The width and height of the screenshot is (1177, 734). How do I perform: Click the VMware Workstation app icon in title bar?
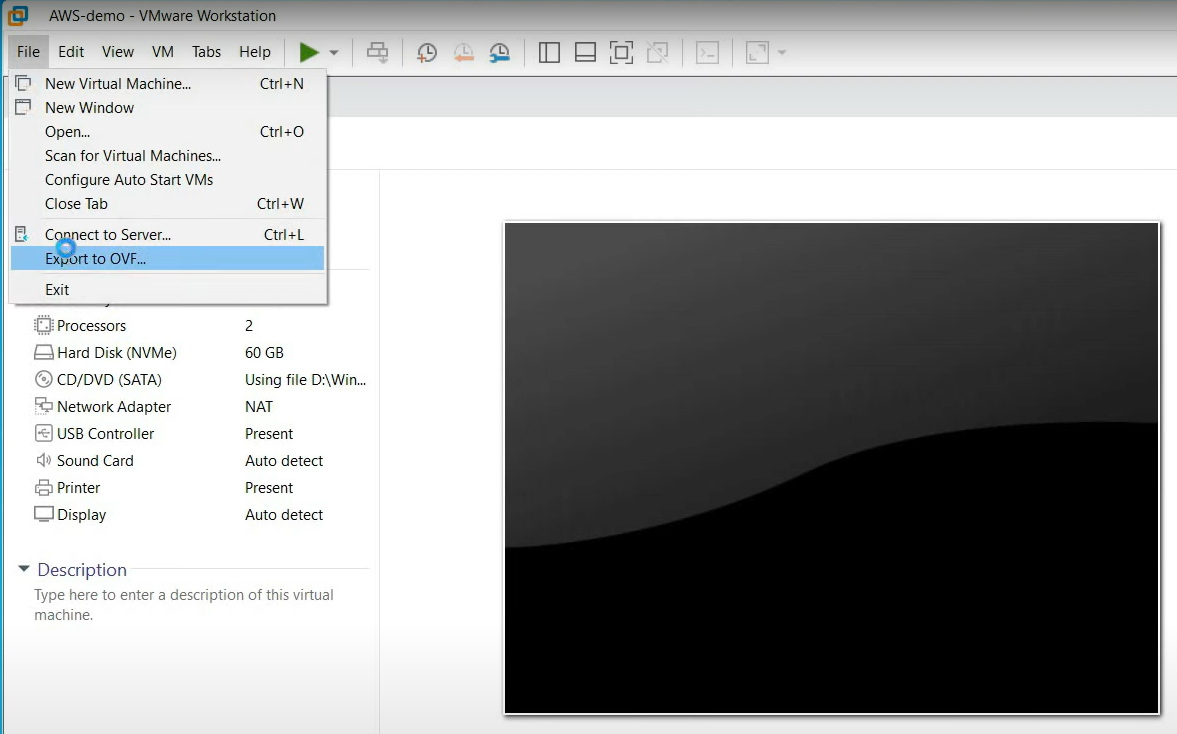pyautogui.click(x=17, y=15)
